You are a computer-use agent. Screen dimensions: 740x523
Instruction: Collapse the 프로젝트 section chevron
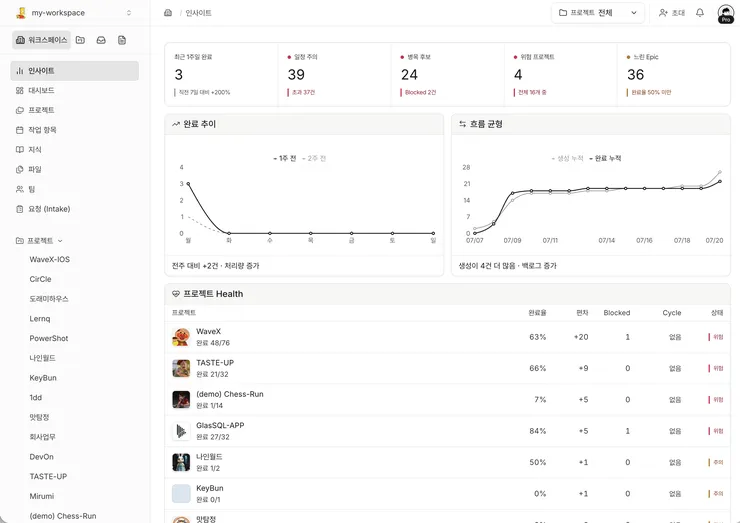[60, 241]
